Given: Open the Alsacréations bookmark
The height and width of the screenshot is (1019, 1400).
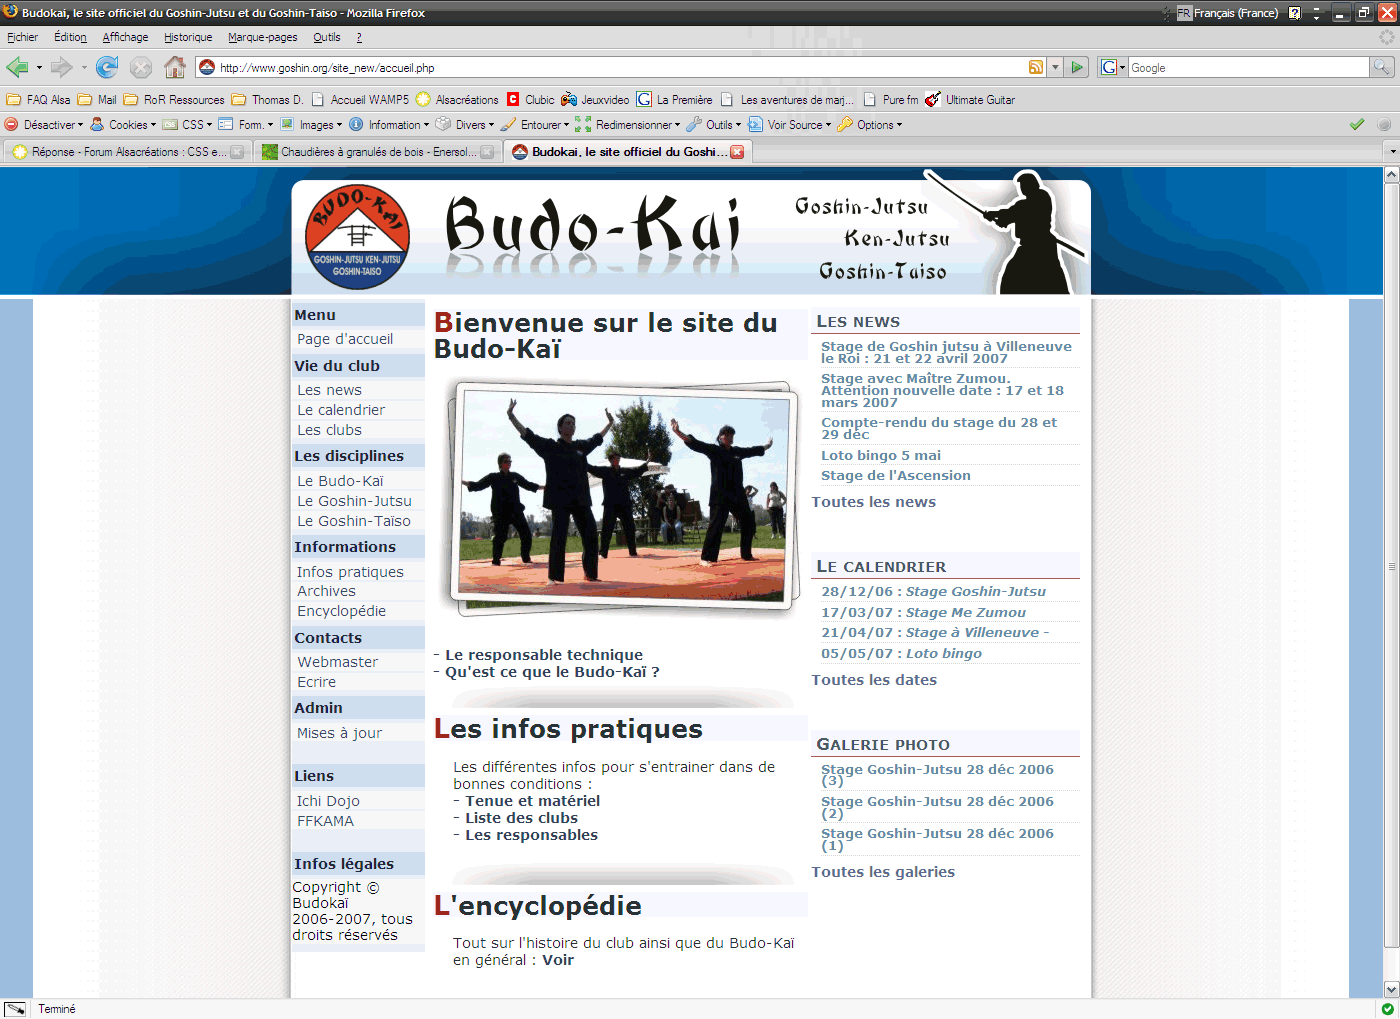Looking at the screenshot, I should [x=457, y=99].
